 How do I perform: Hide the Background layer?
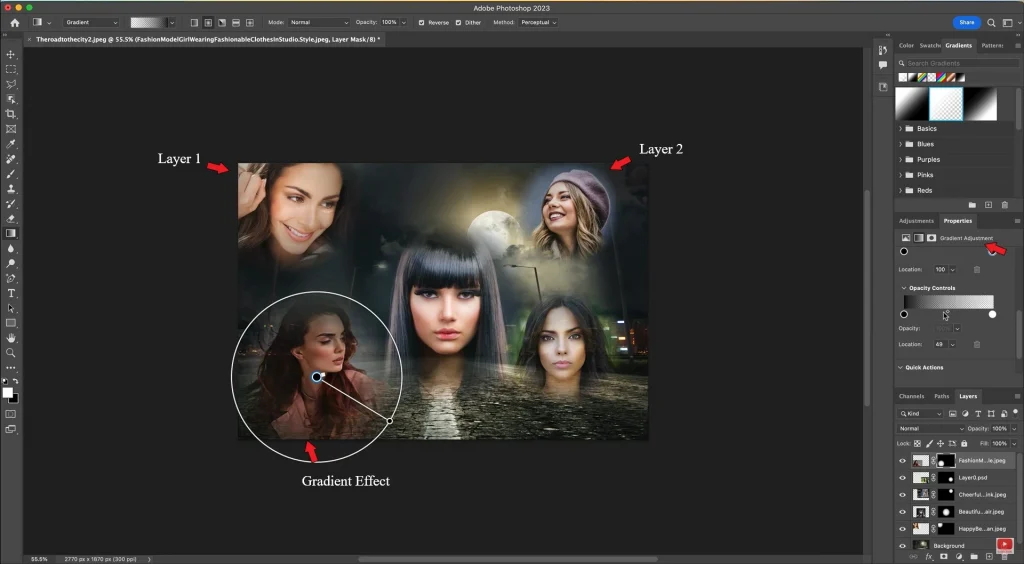[x=903, y=546]
